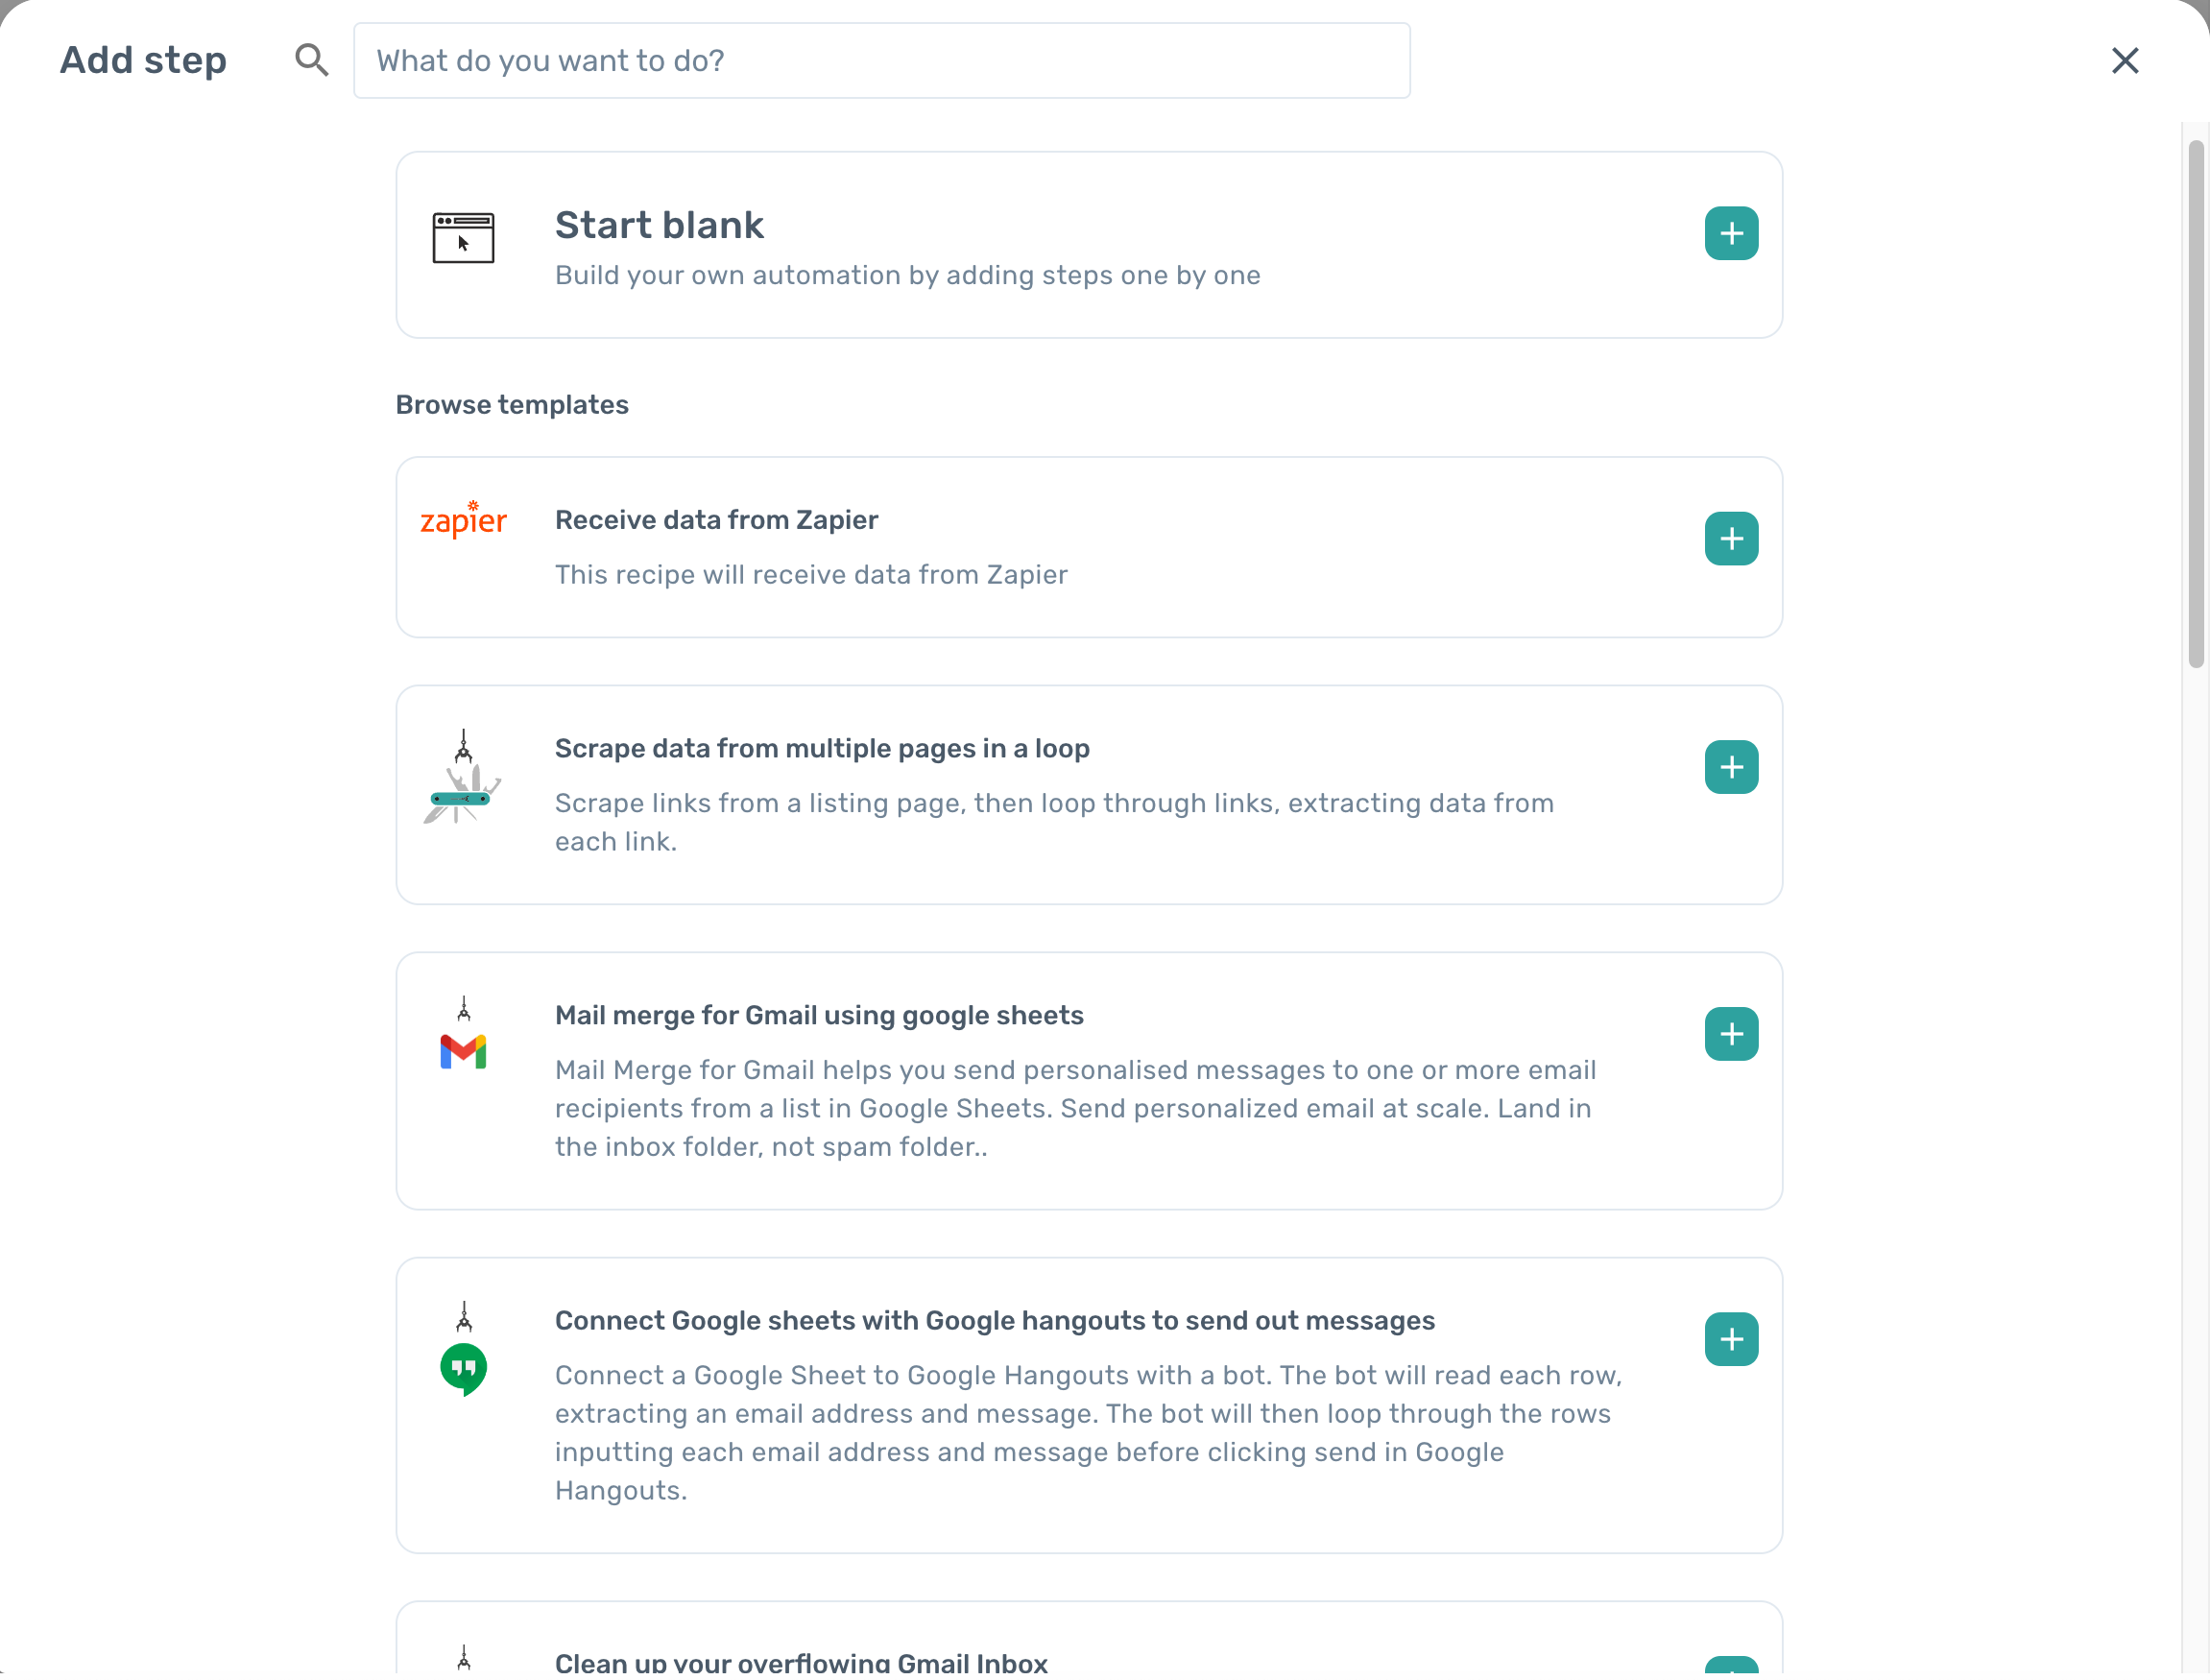Viewport: 2210px width, 1680px height.
Task: Click the vertical scrollbar thumb
Action: (x=2195, y=400)
